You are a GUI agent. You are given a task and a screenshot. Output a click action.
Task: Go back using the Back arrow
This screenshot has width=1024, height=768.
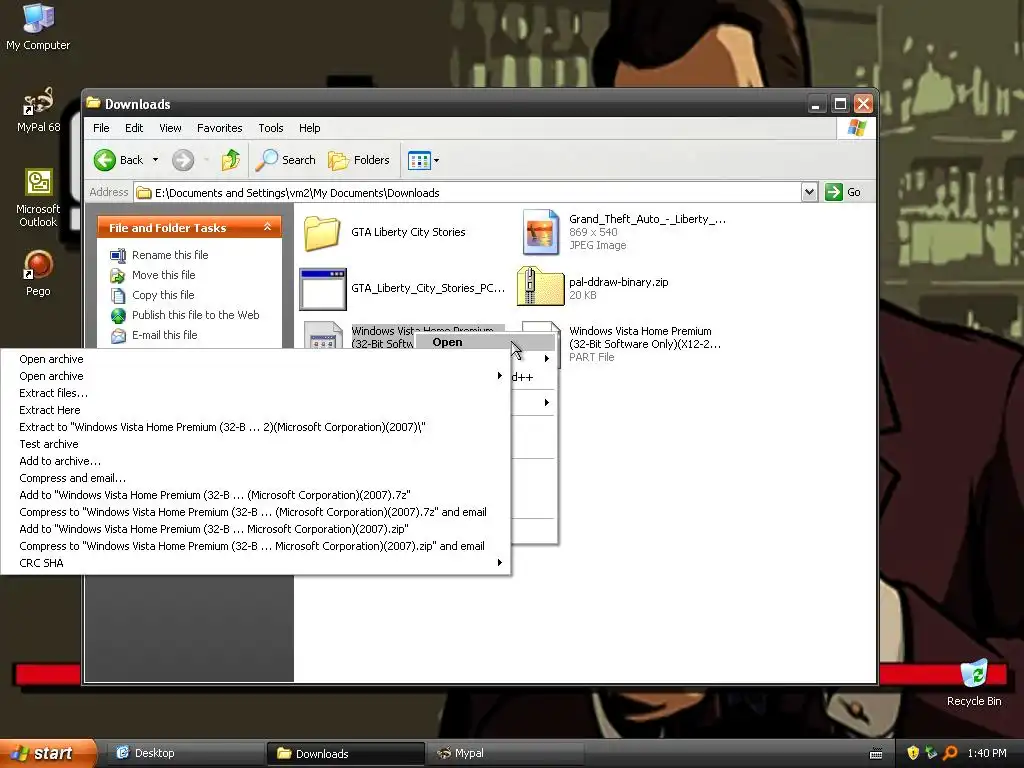[x=119, y=160]
